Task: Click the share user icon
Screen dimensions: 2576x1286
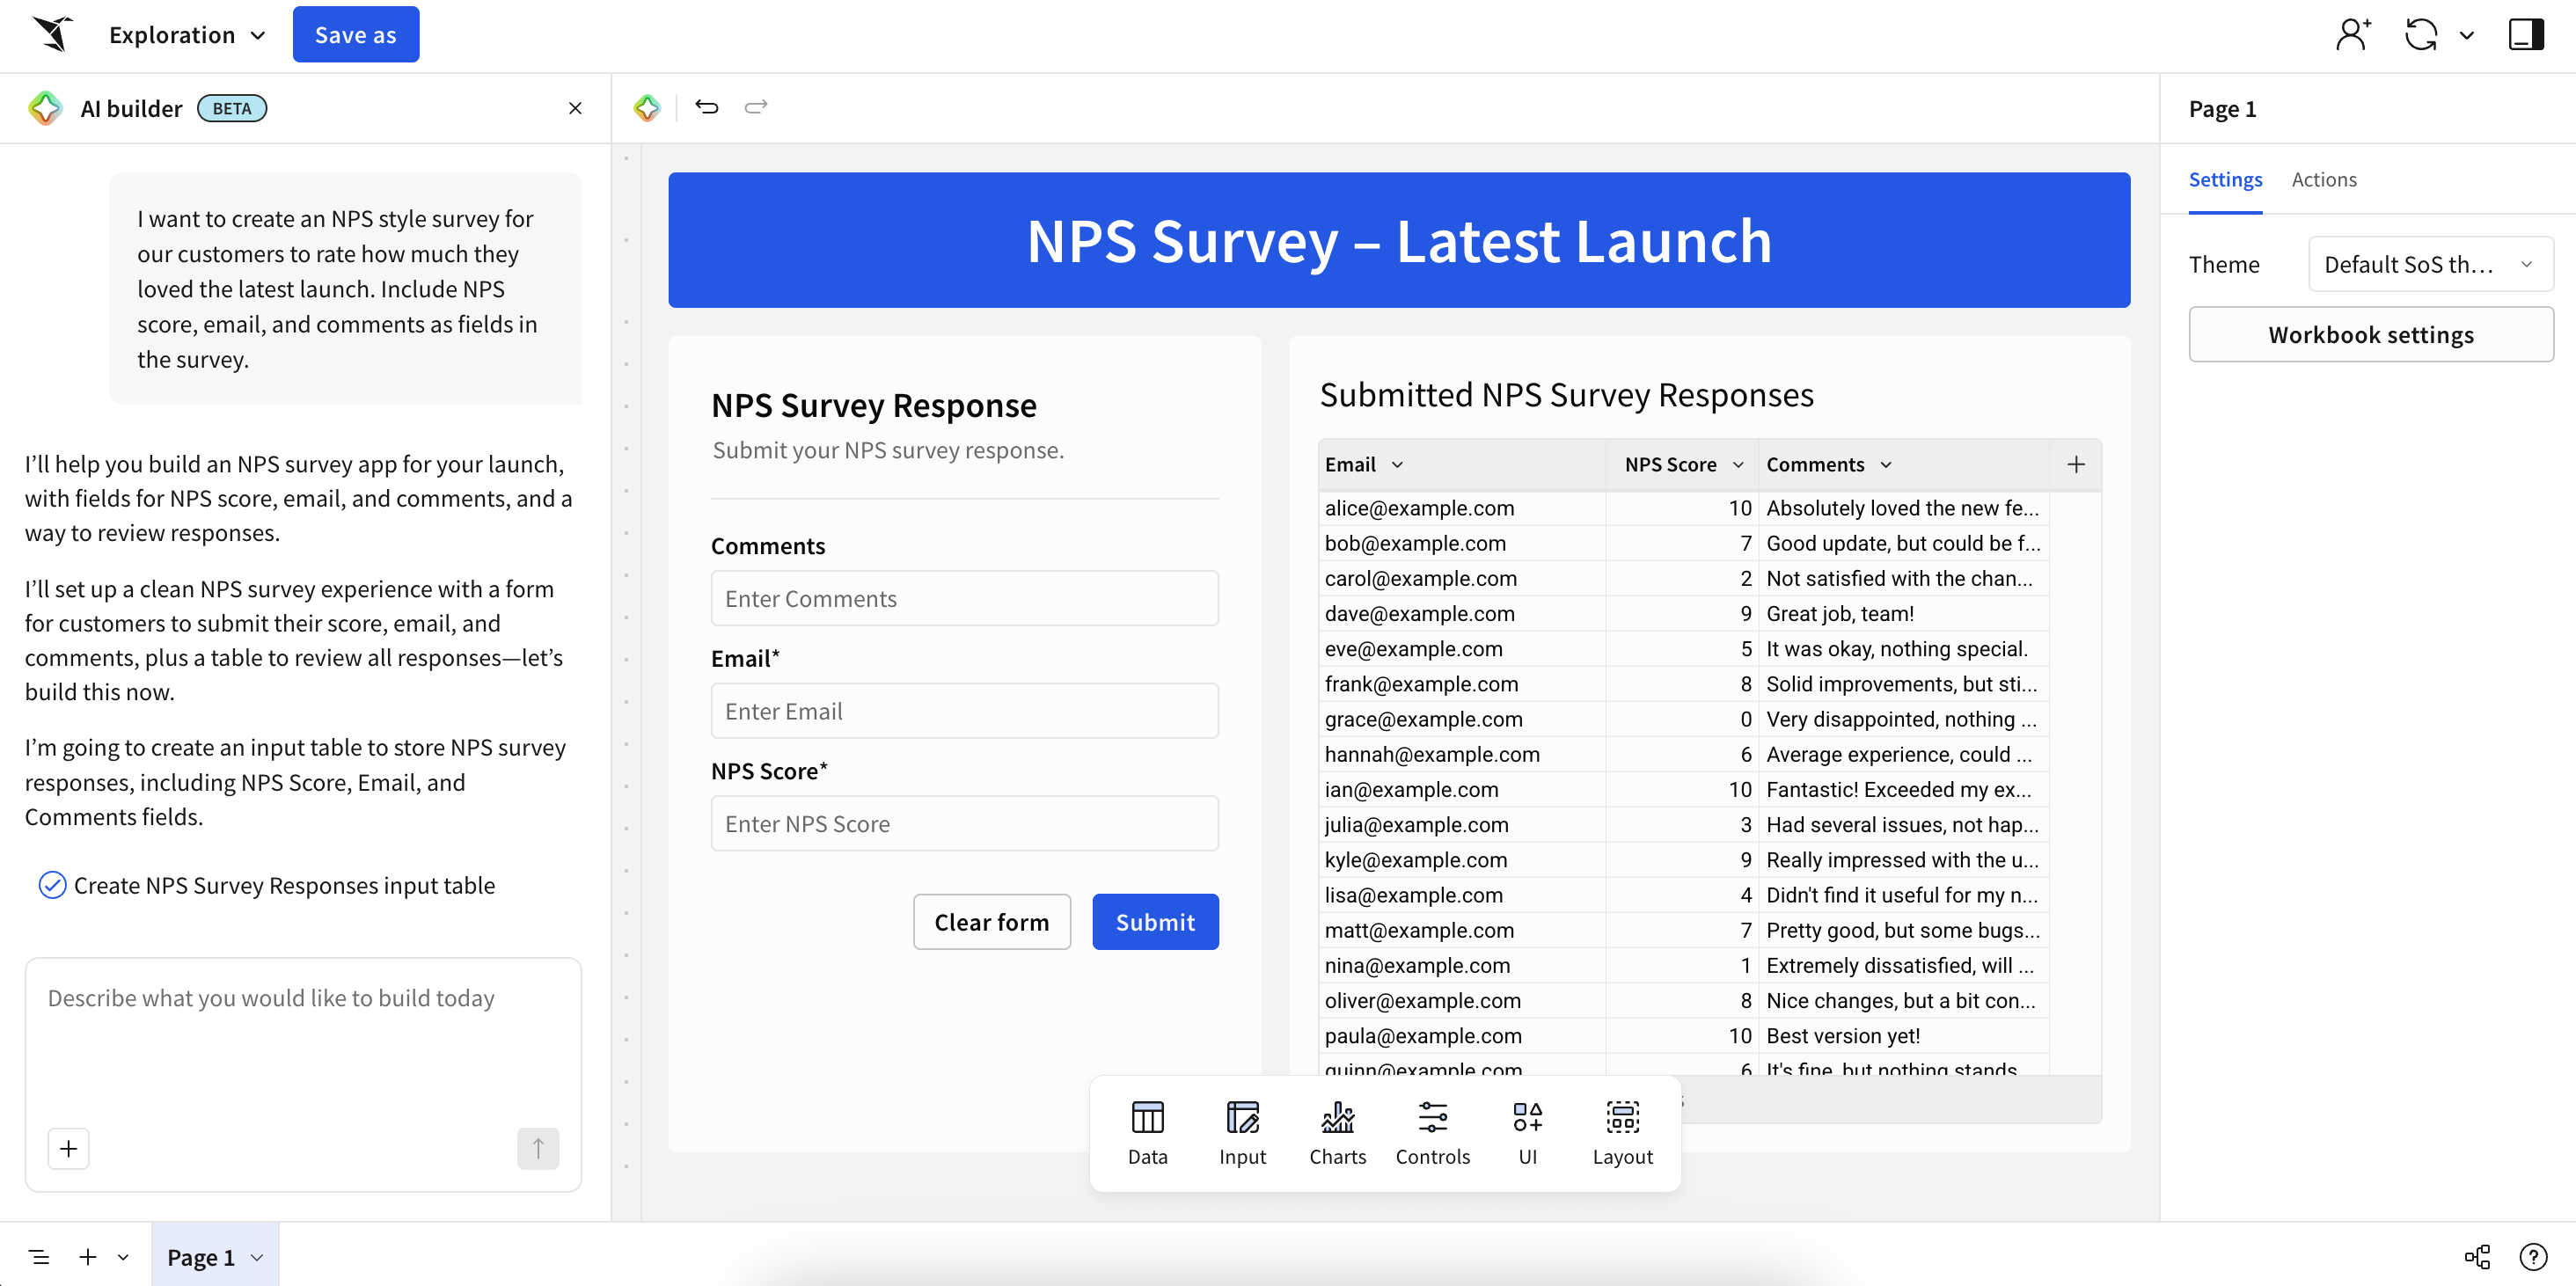Action: 2352,35
